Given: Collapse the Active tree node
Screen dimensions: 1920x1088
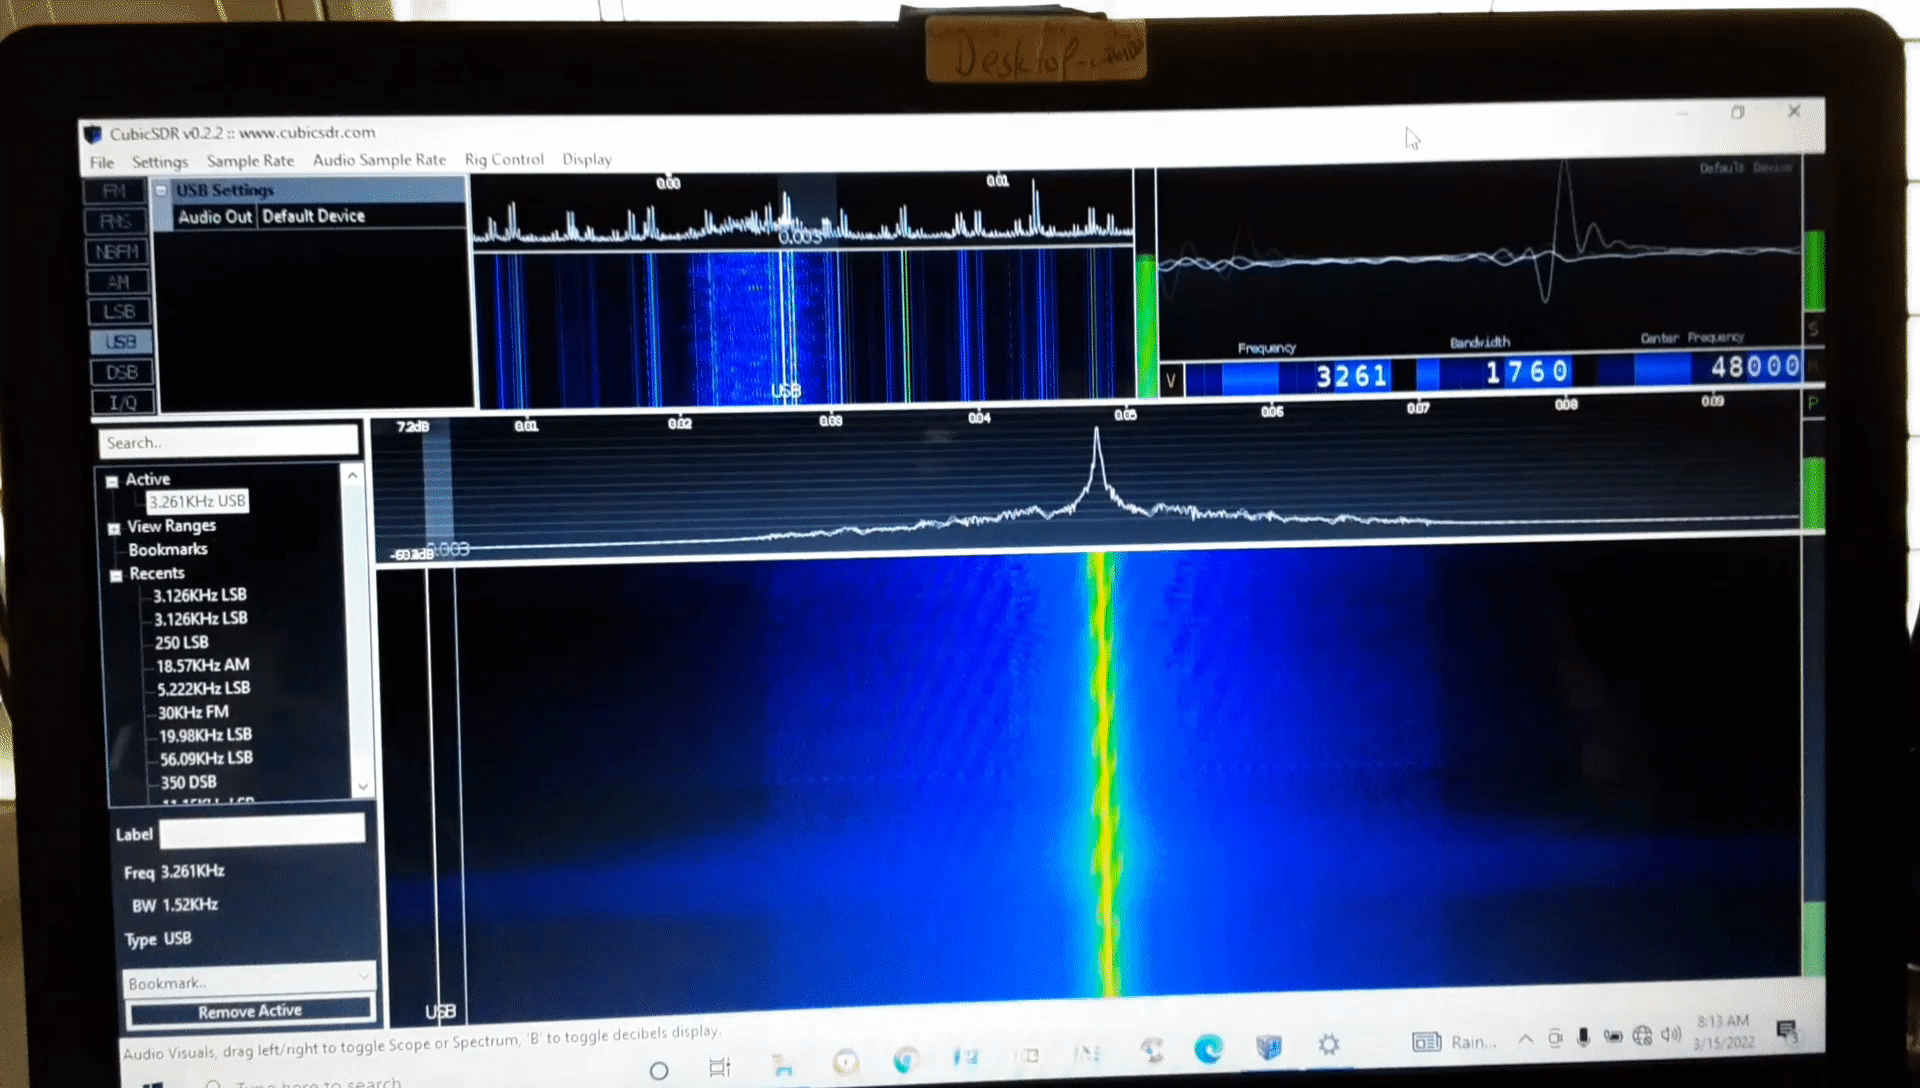Looking at the screenshot, I should (113, 481).
